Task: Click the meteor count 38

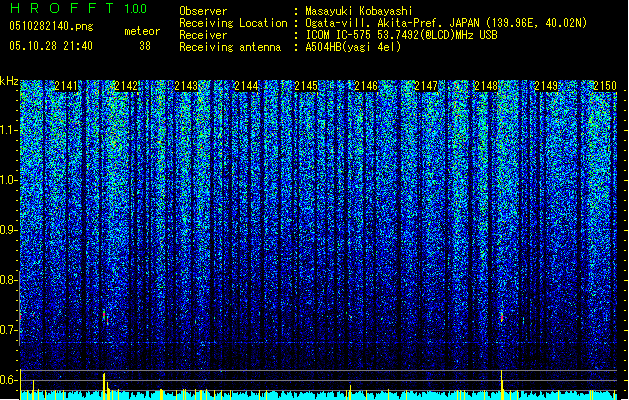Action: point(145,46)
